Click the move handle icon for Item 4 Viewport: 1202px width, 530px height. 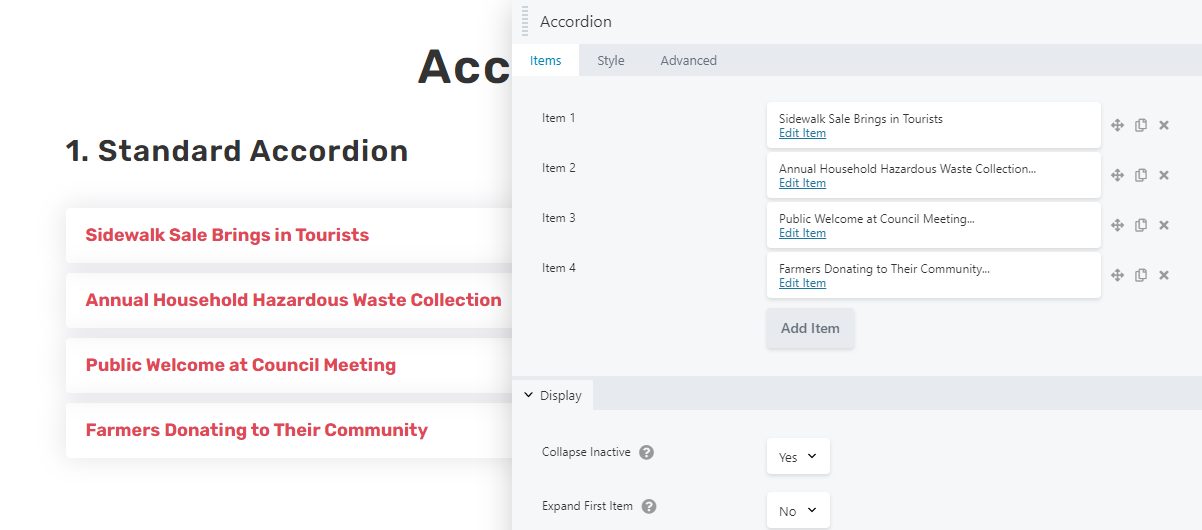pos(1118,275)
